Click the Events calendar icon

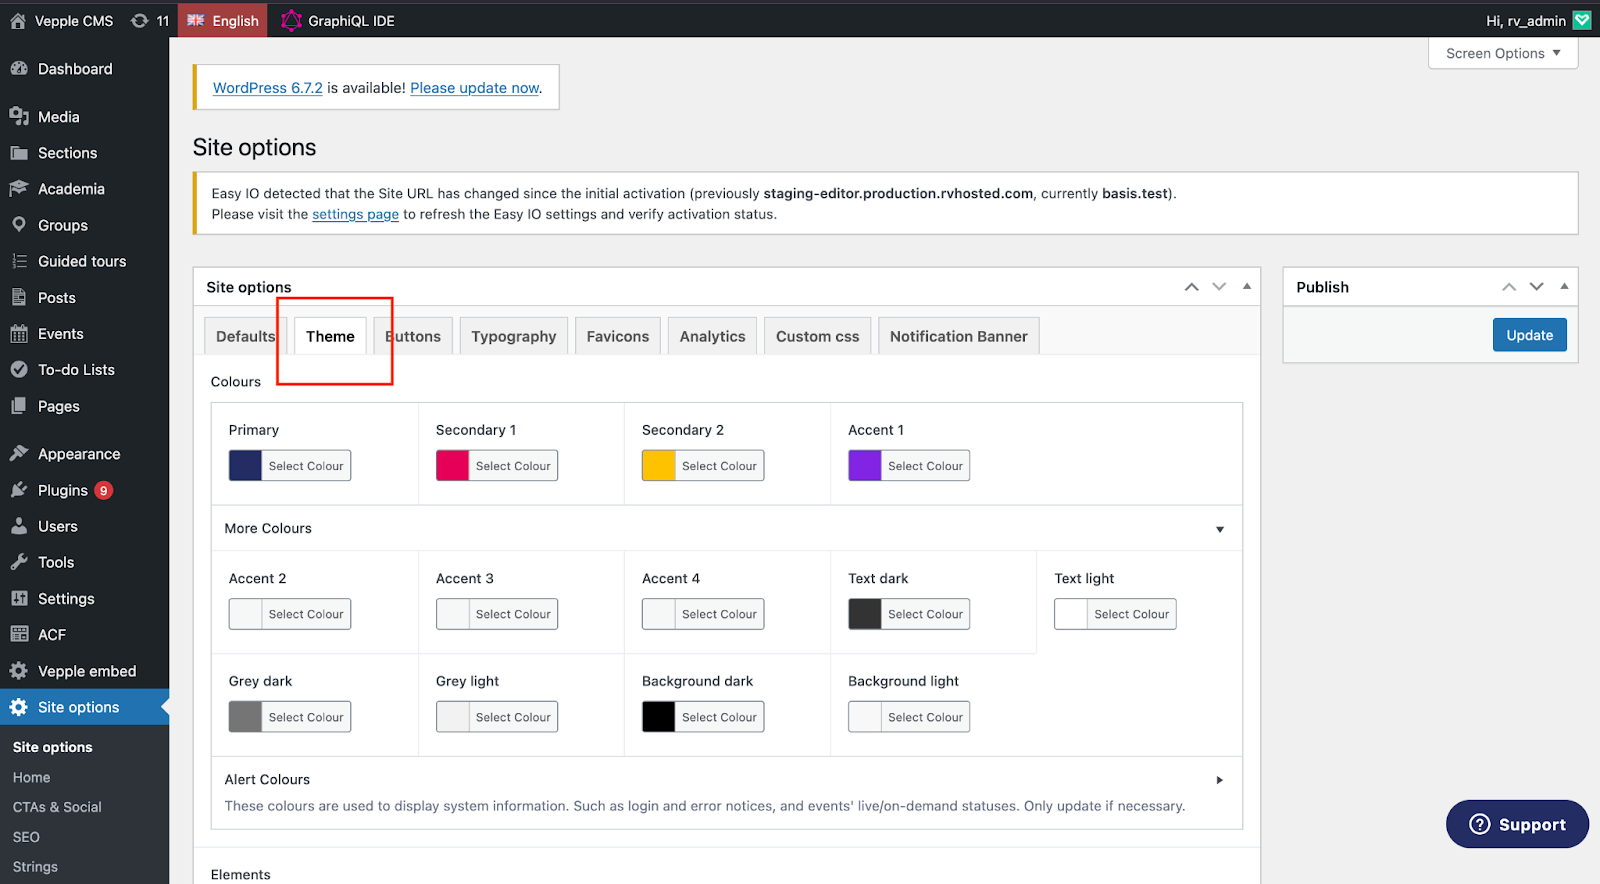click(19, 334)
